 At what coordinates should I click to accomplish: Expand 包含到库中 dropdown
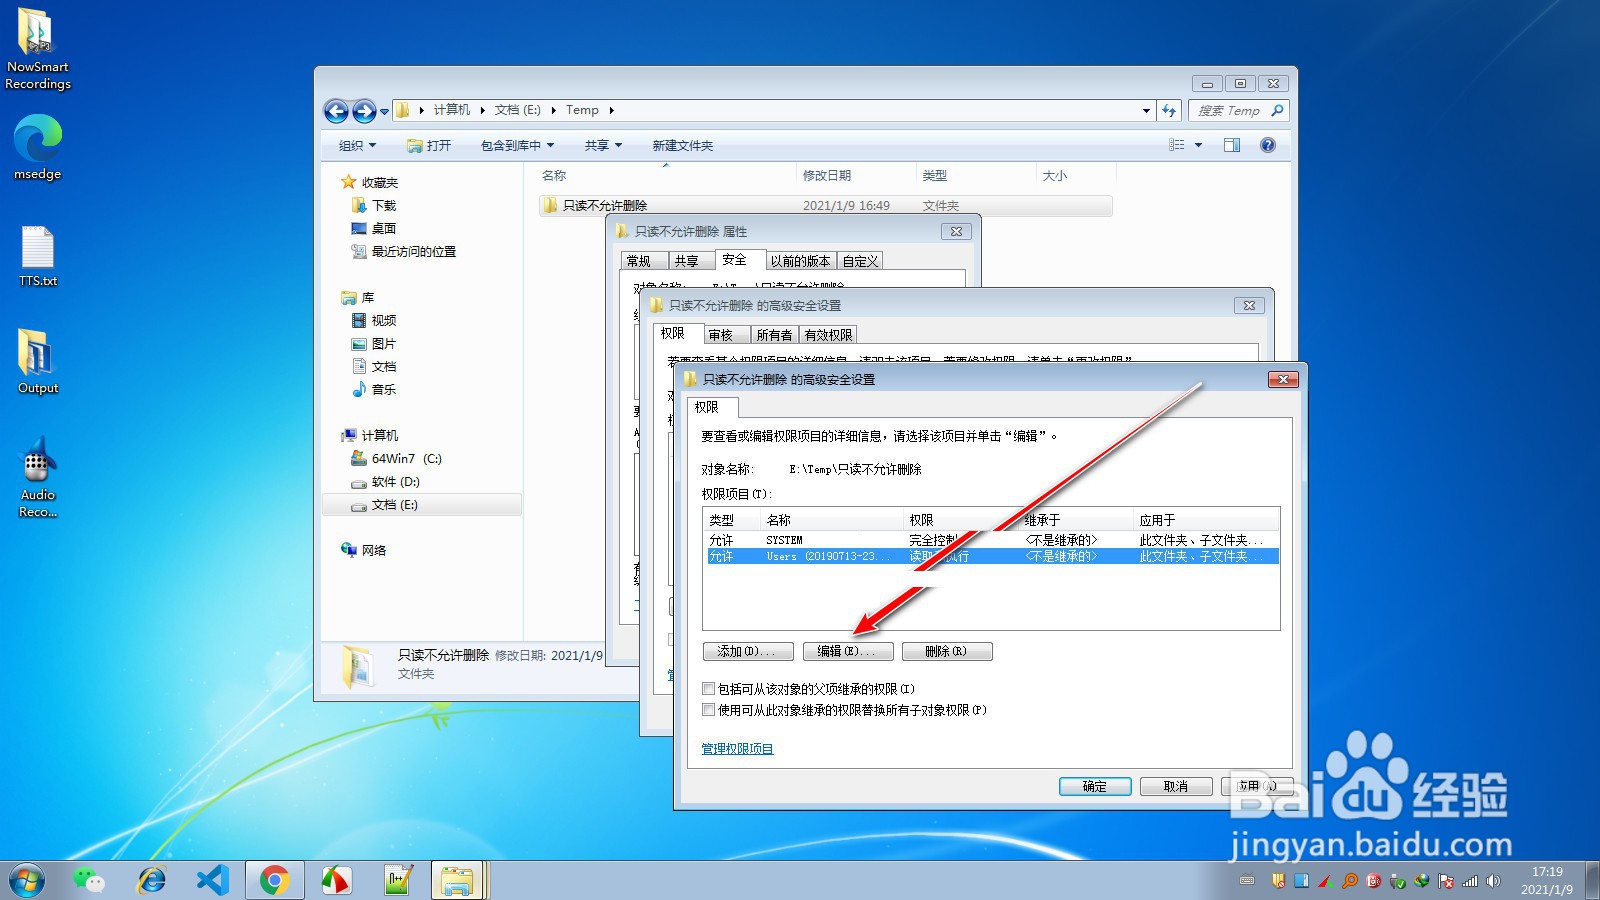[x=517, y=145]
